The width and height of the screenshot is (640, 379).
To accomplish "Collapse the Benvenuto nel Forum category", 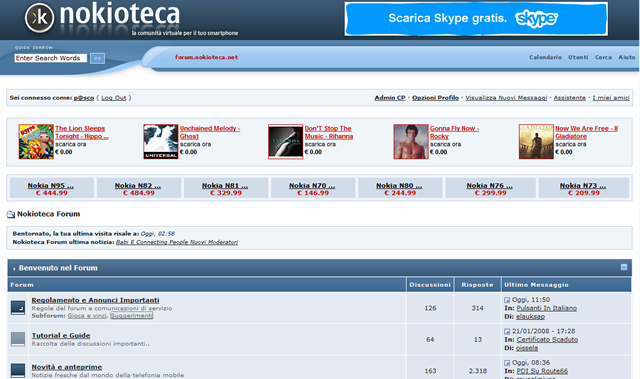I will (x=624, y=267).
